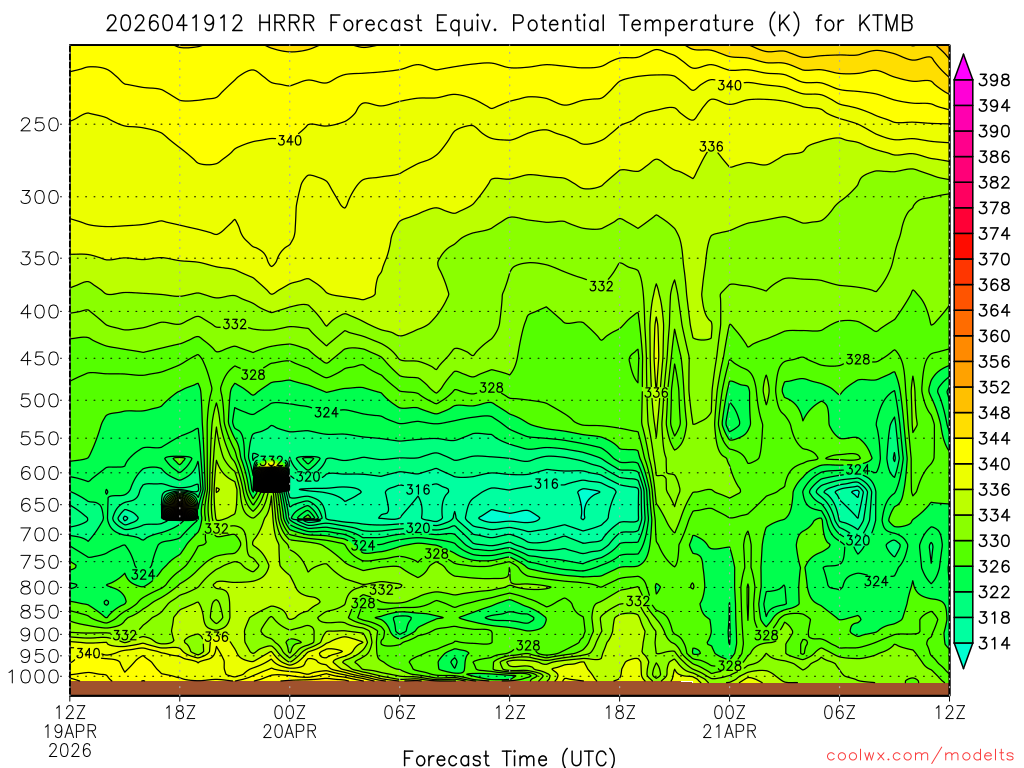Click the 360 color scale value
Screen dimensions: 1024x768
click(994, 336)
